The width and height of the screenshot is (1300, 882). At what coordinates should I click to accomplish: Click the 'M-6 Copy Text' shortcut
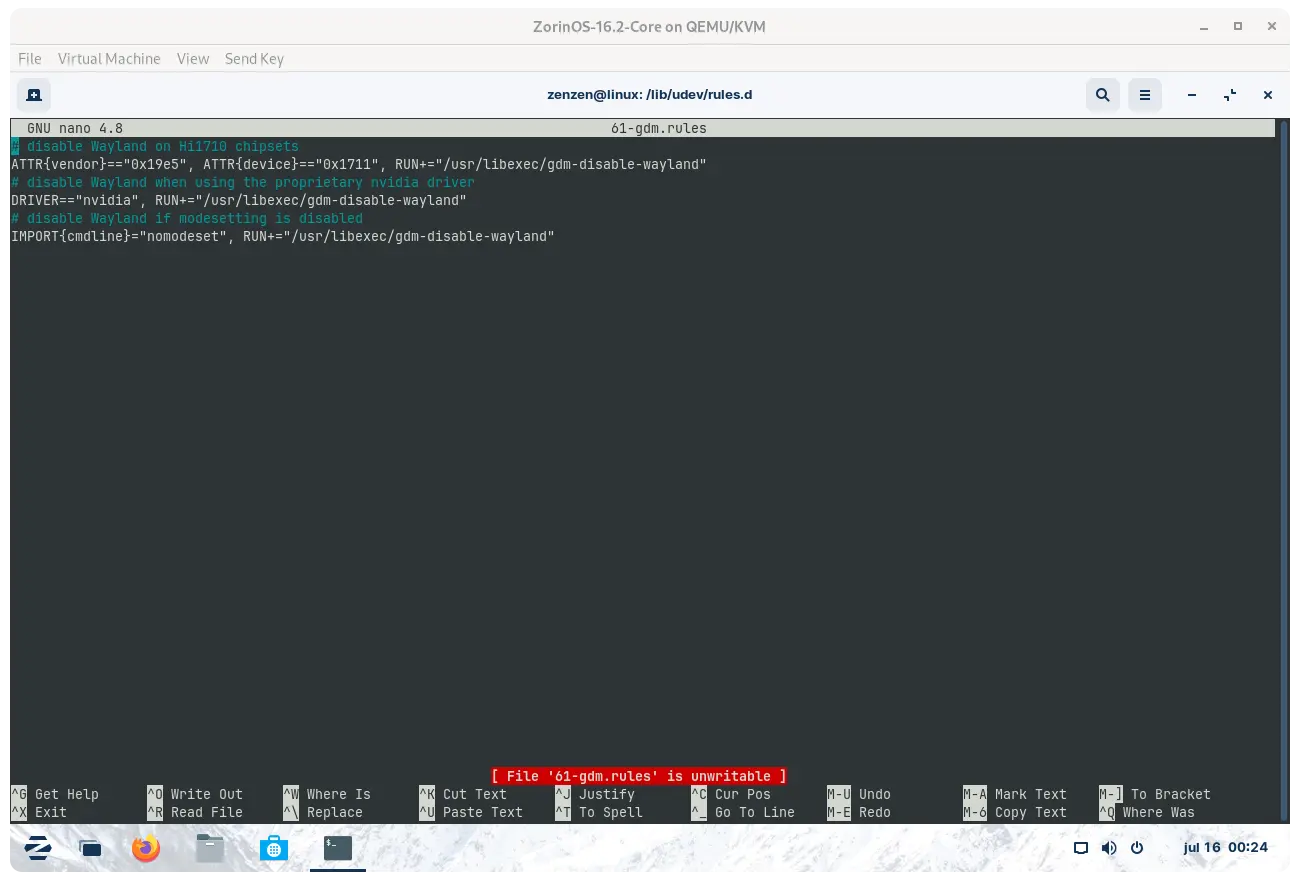(1015, 812)
